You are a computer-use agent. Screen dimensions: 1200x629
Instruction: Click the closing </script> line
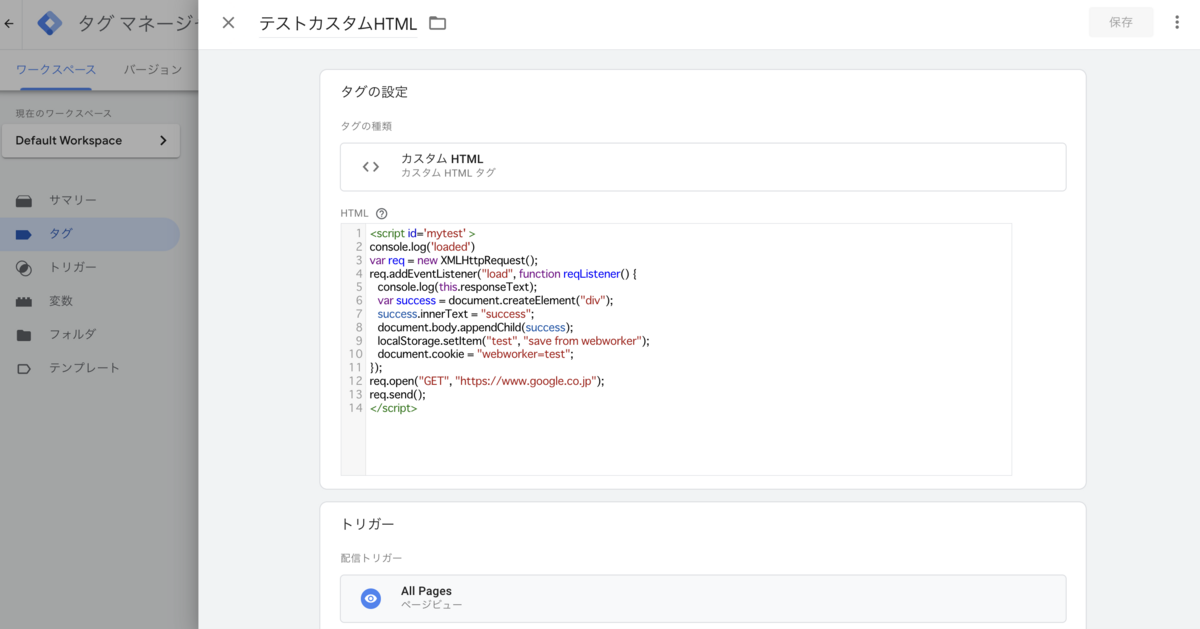[x=393, y=407]
